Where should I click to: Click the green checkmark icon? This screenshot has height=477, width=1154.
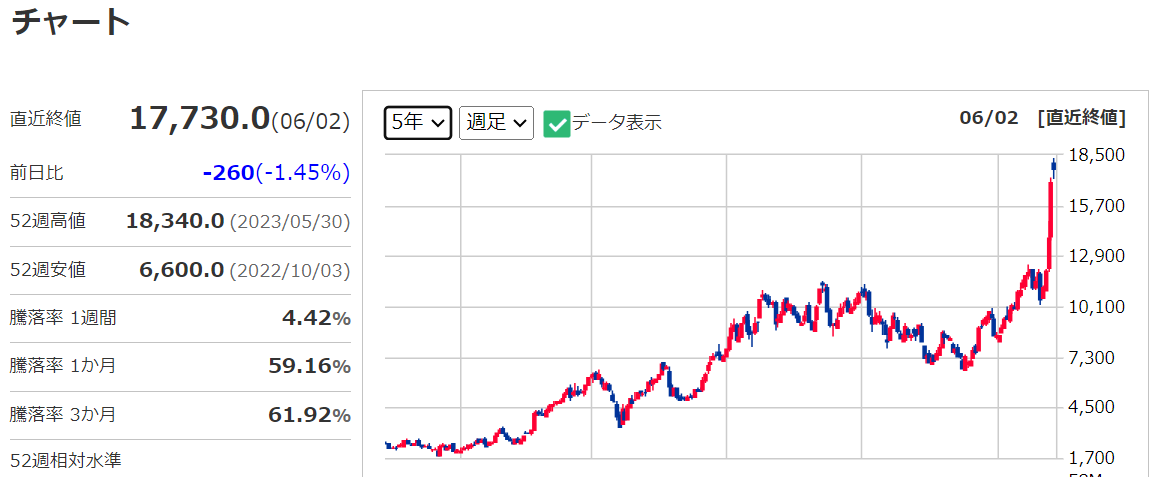click(557, 124)
